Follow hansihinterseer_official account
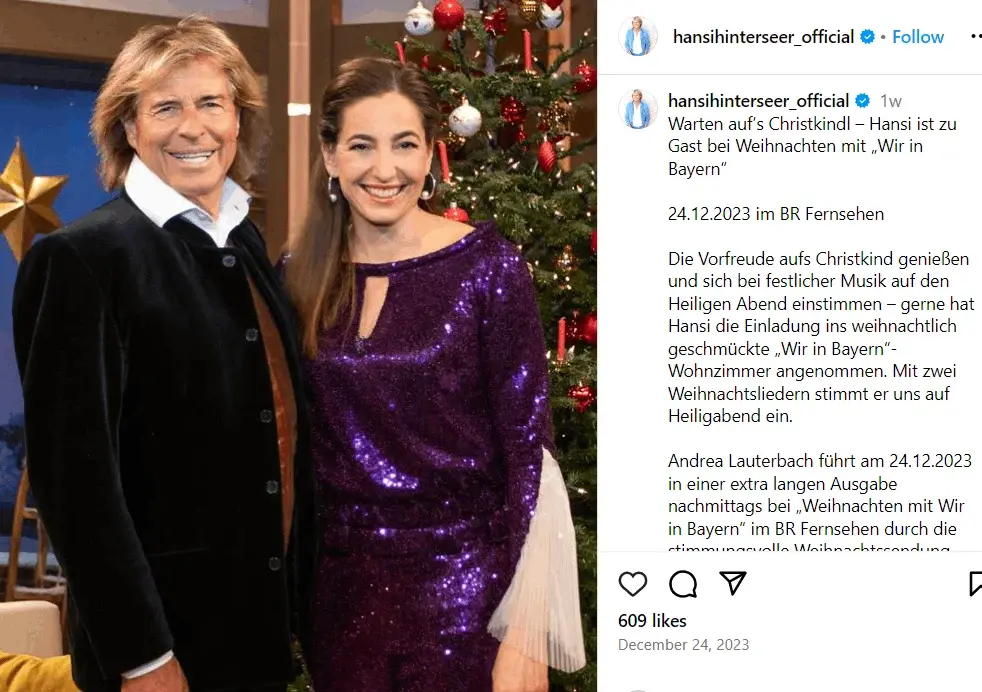The width and height of the screenshot is (982, 692). pos(917,37)
